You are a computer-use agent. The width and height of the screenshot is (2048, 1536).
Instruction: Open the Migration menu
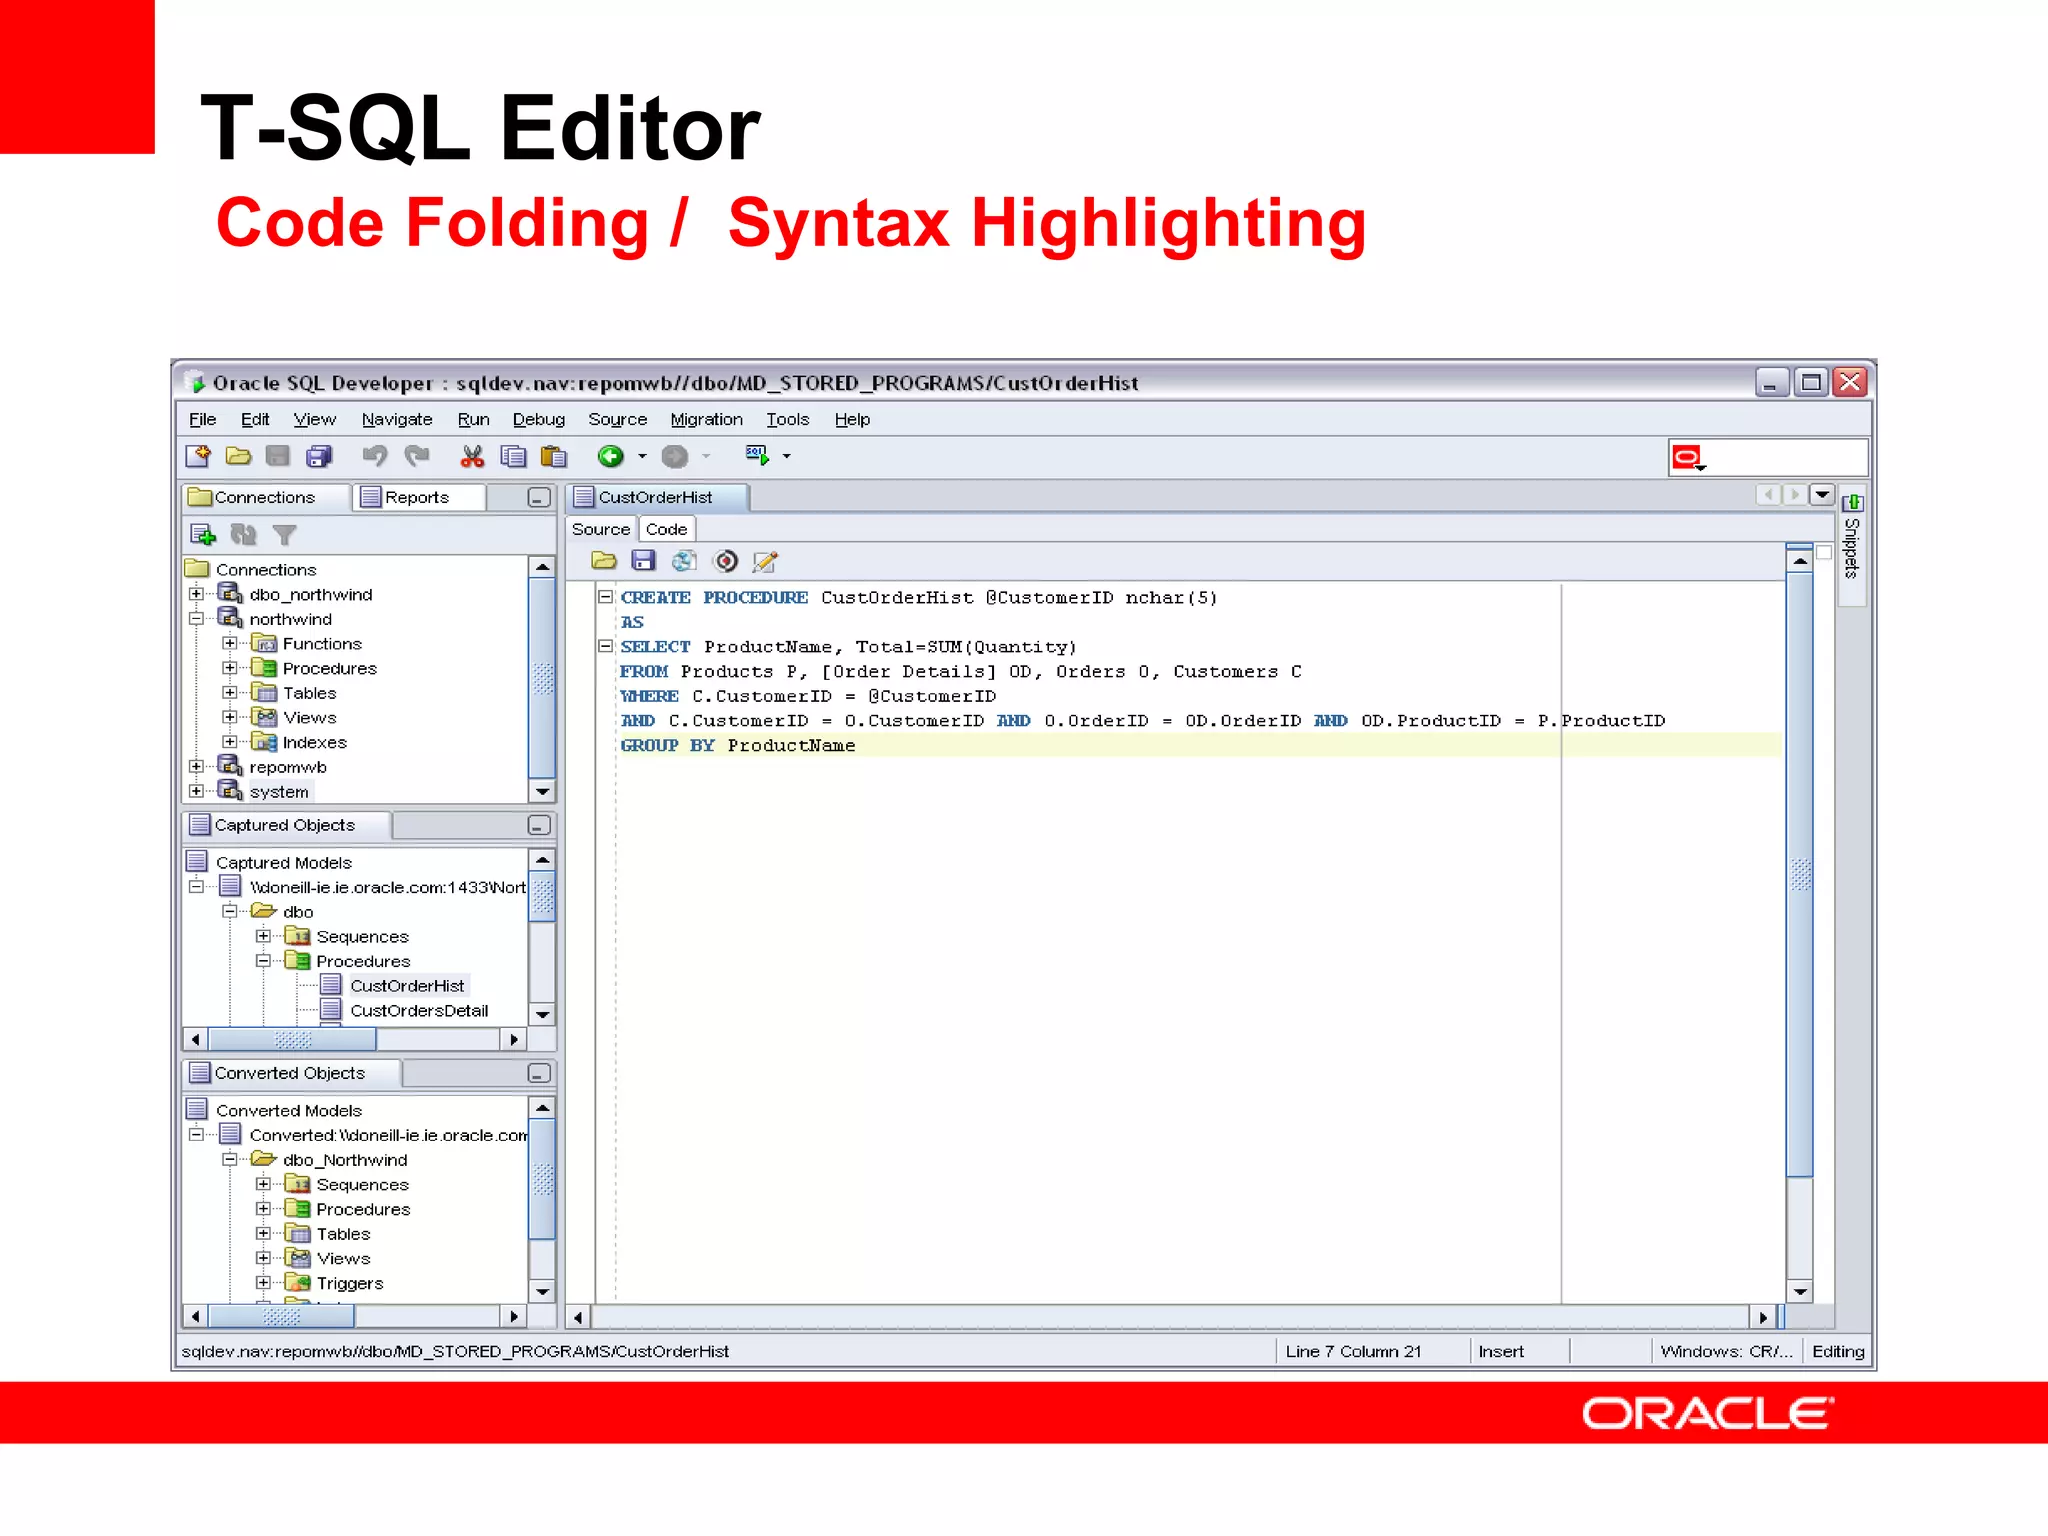tap(706, 420)
